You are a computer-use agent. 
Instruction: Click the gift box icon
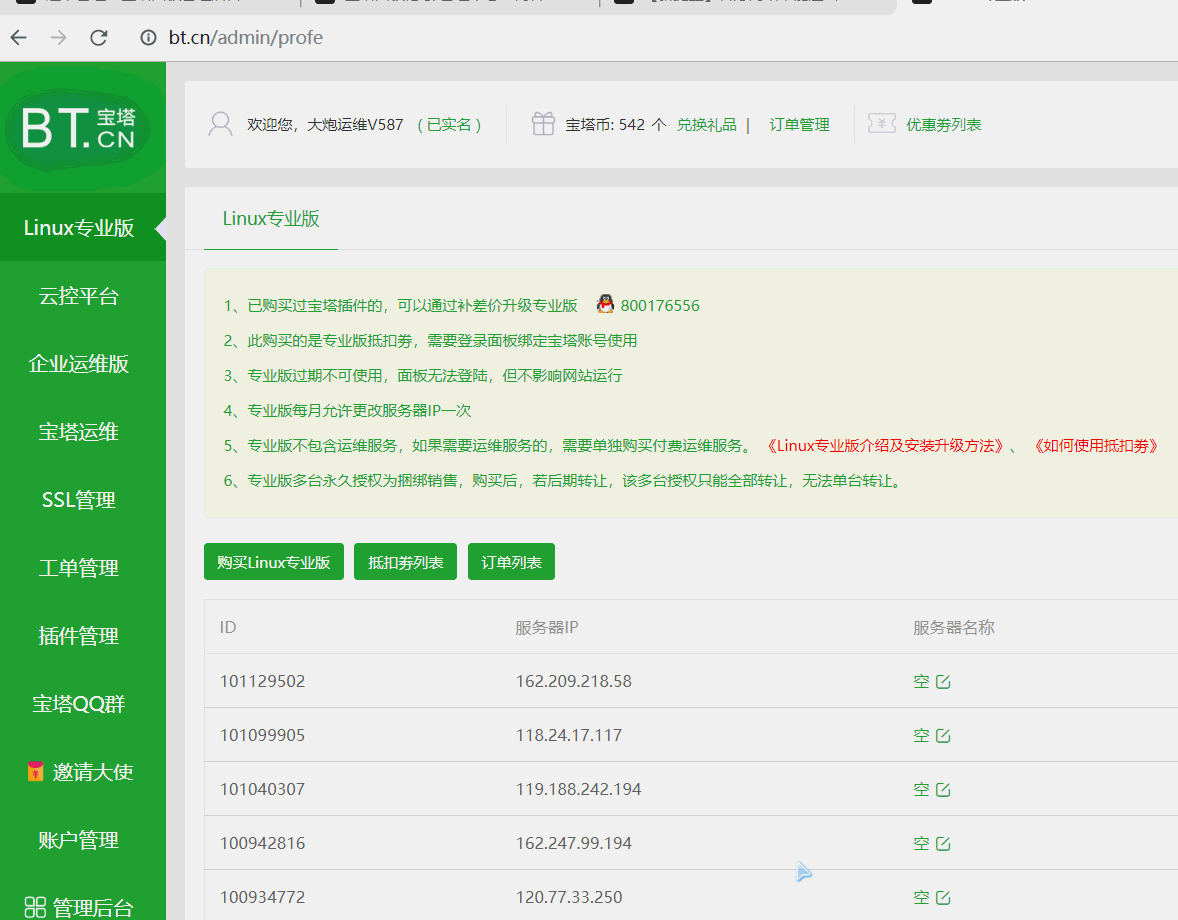coord(543,124)
